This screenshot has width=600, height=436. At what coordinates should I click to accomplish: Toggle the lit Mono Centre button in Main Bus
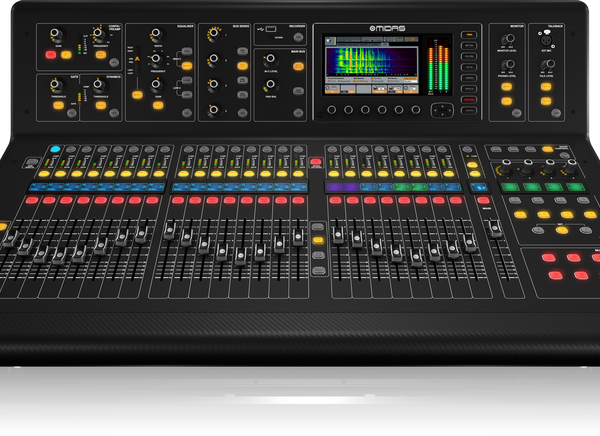298,66
